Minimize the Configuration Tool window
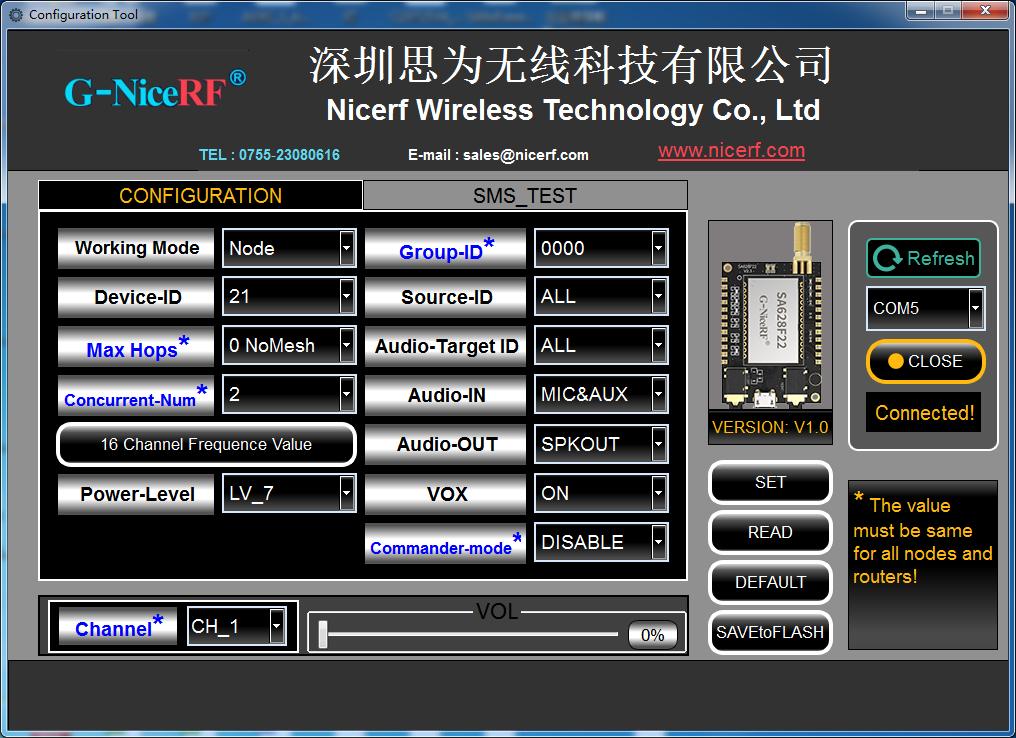Viewport: 1016px width, 738px height. click(919, 10)
